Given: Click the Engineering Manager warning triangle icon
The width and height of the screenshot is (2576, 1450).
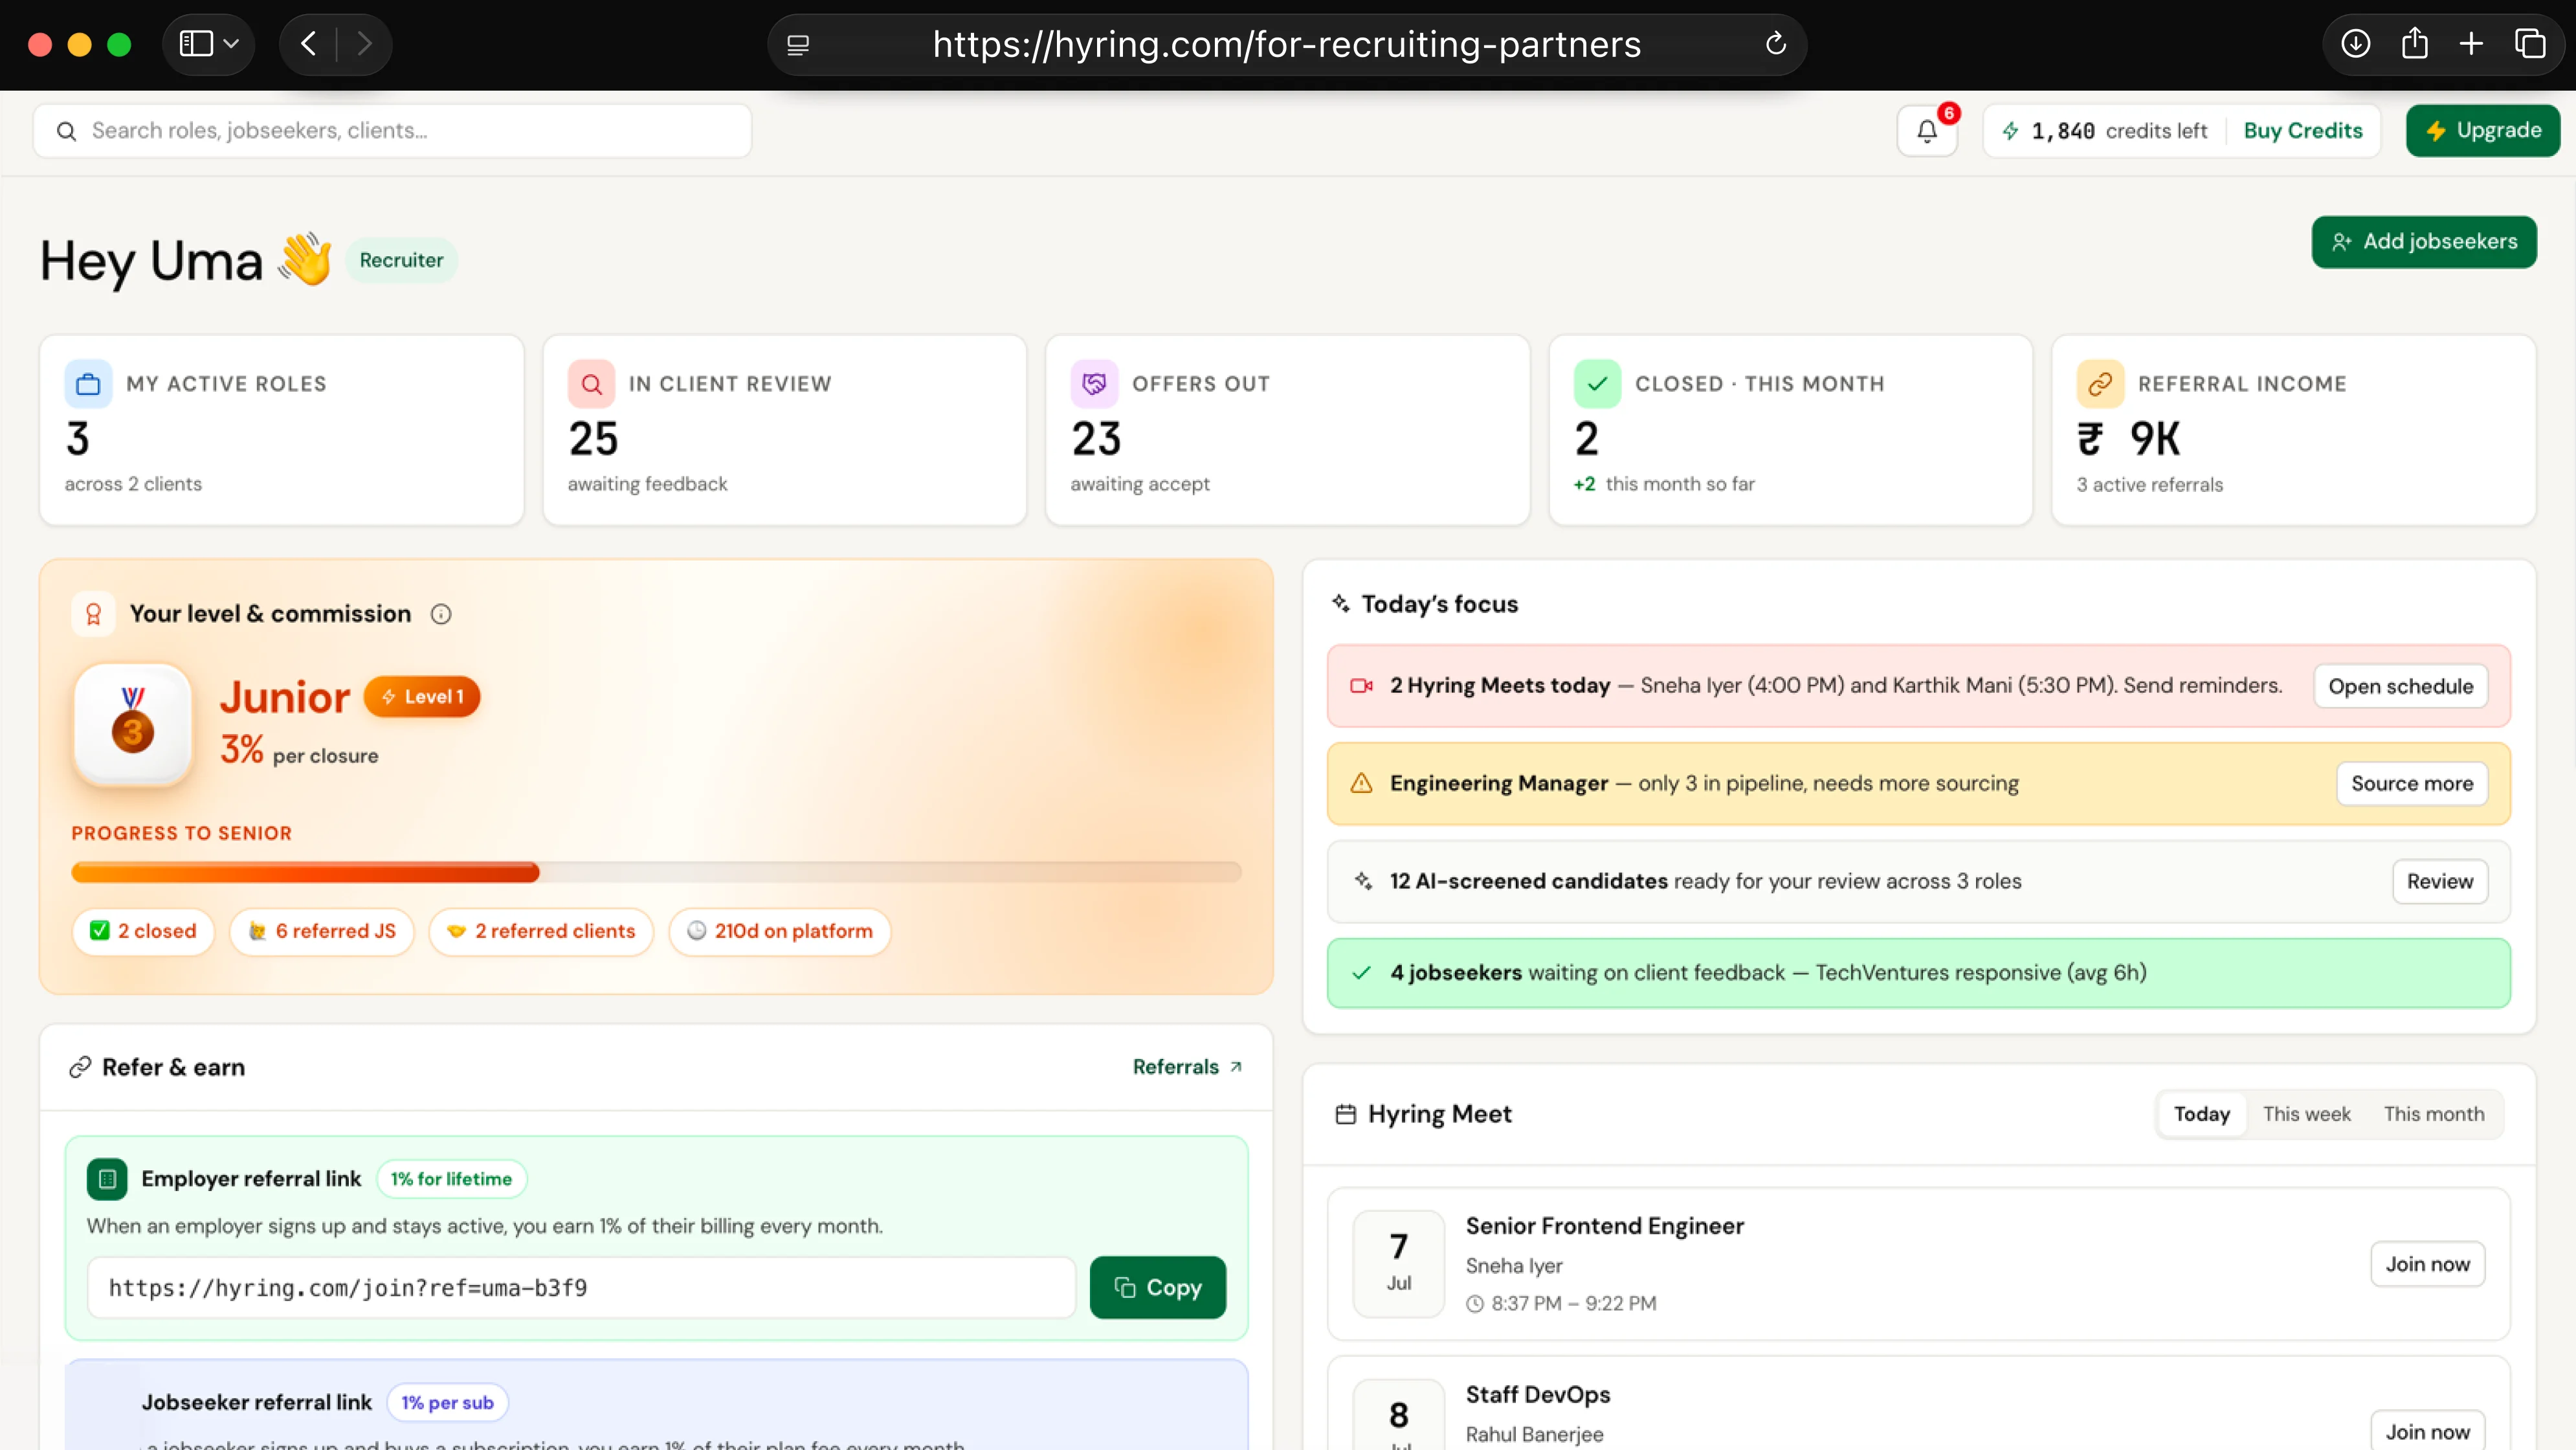Looking at the screenshot, I should (x=1361, y=783).
